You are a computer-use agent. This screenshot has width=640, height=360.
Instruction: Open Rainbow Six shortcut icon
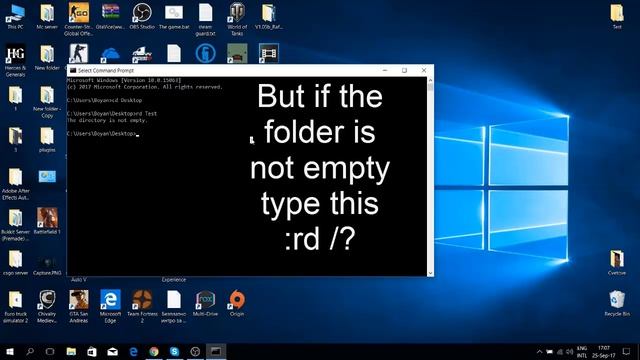(x=205, y=53)
